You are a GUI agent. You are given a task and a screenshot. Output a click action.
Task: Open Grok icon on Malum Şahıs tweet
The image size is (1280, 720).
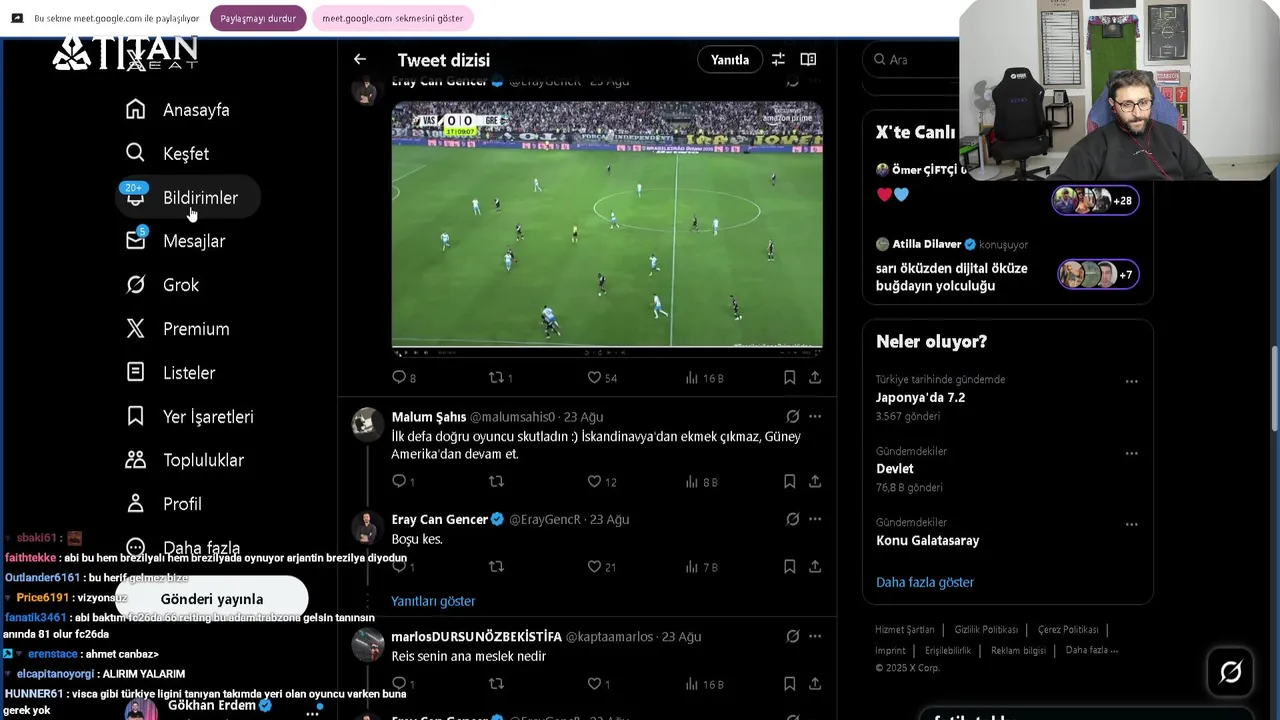point(792,416)
